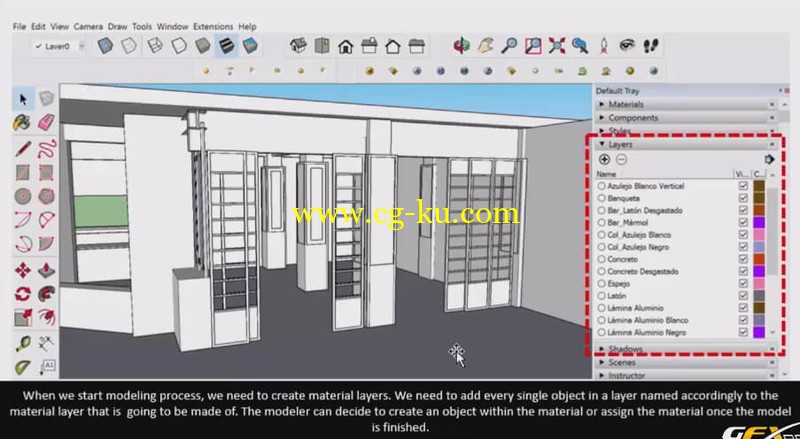Open the Camera menu
Viewport: 800px width, 439px height.
coord(88,27)
